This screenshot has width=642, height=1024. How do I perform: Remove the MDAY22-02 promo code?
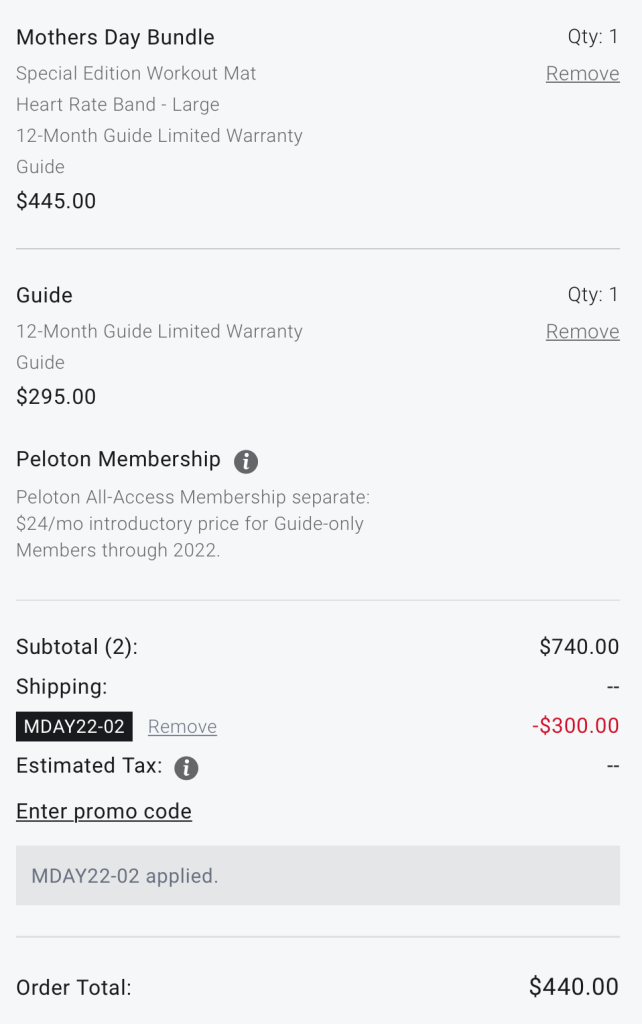[182, 727]
